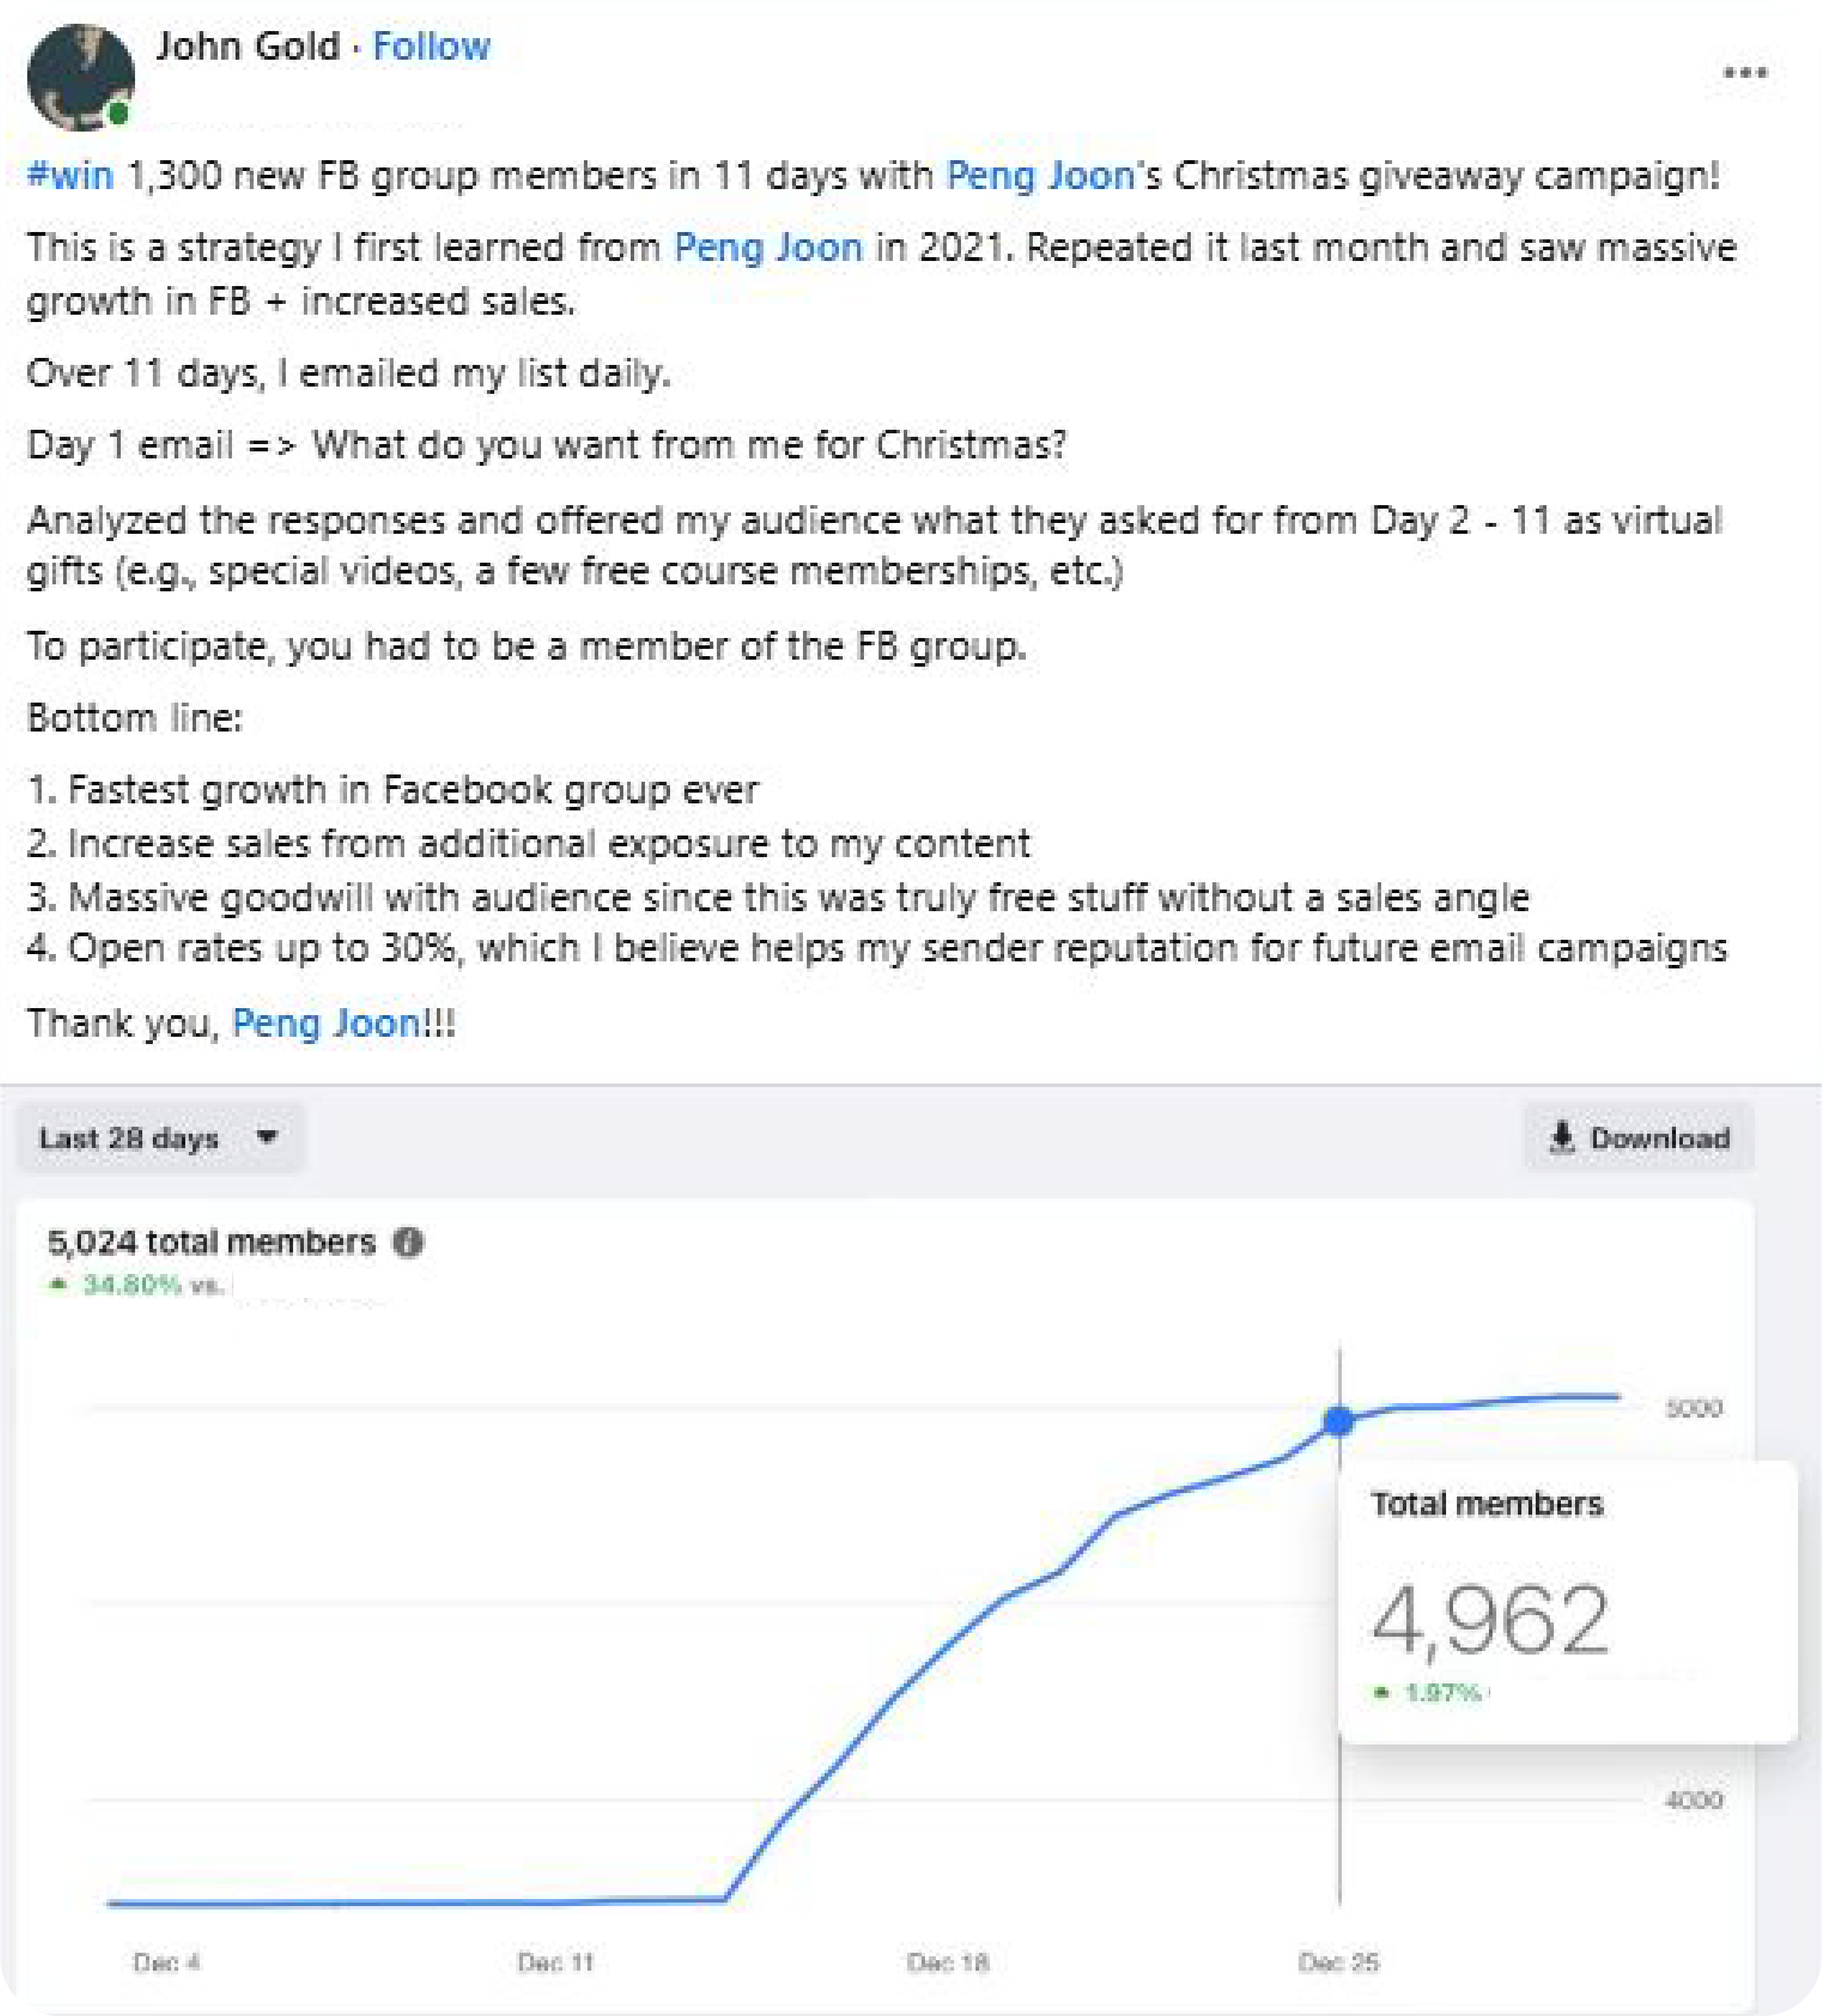Click the 5000 y-axis label
The image size is (1822, 2016).
click(1693, 1408)
